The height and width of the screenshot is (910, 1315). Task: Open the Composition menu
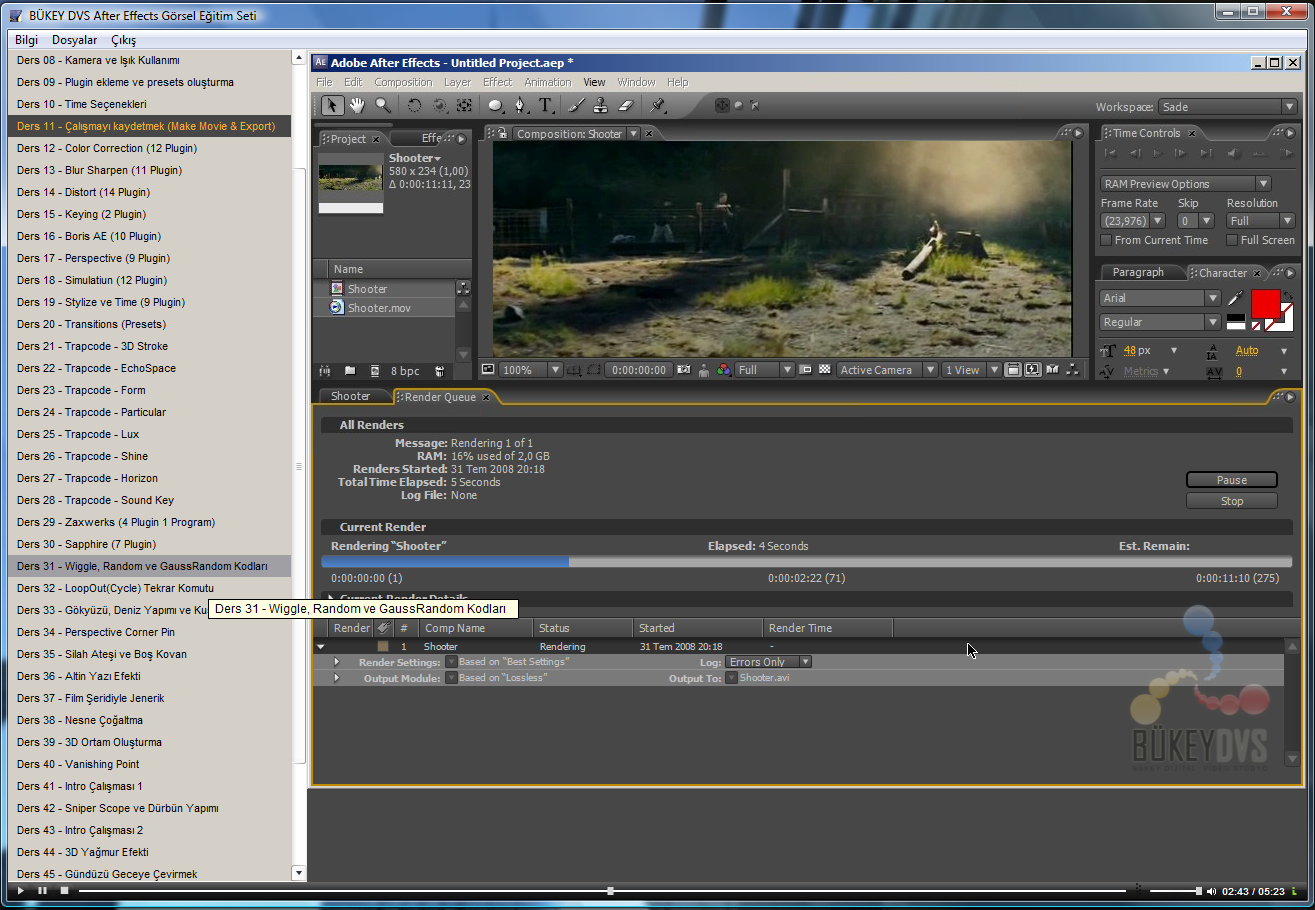coord(403,82)
